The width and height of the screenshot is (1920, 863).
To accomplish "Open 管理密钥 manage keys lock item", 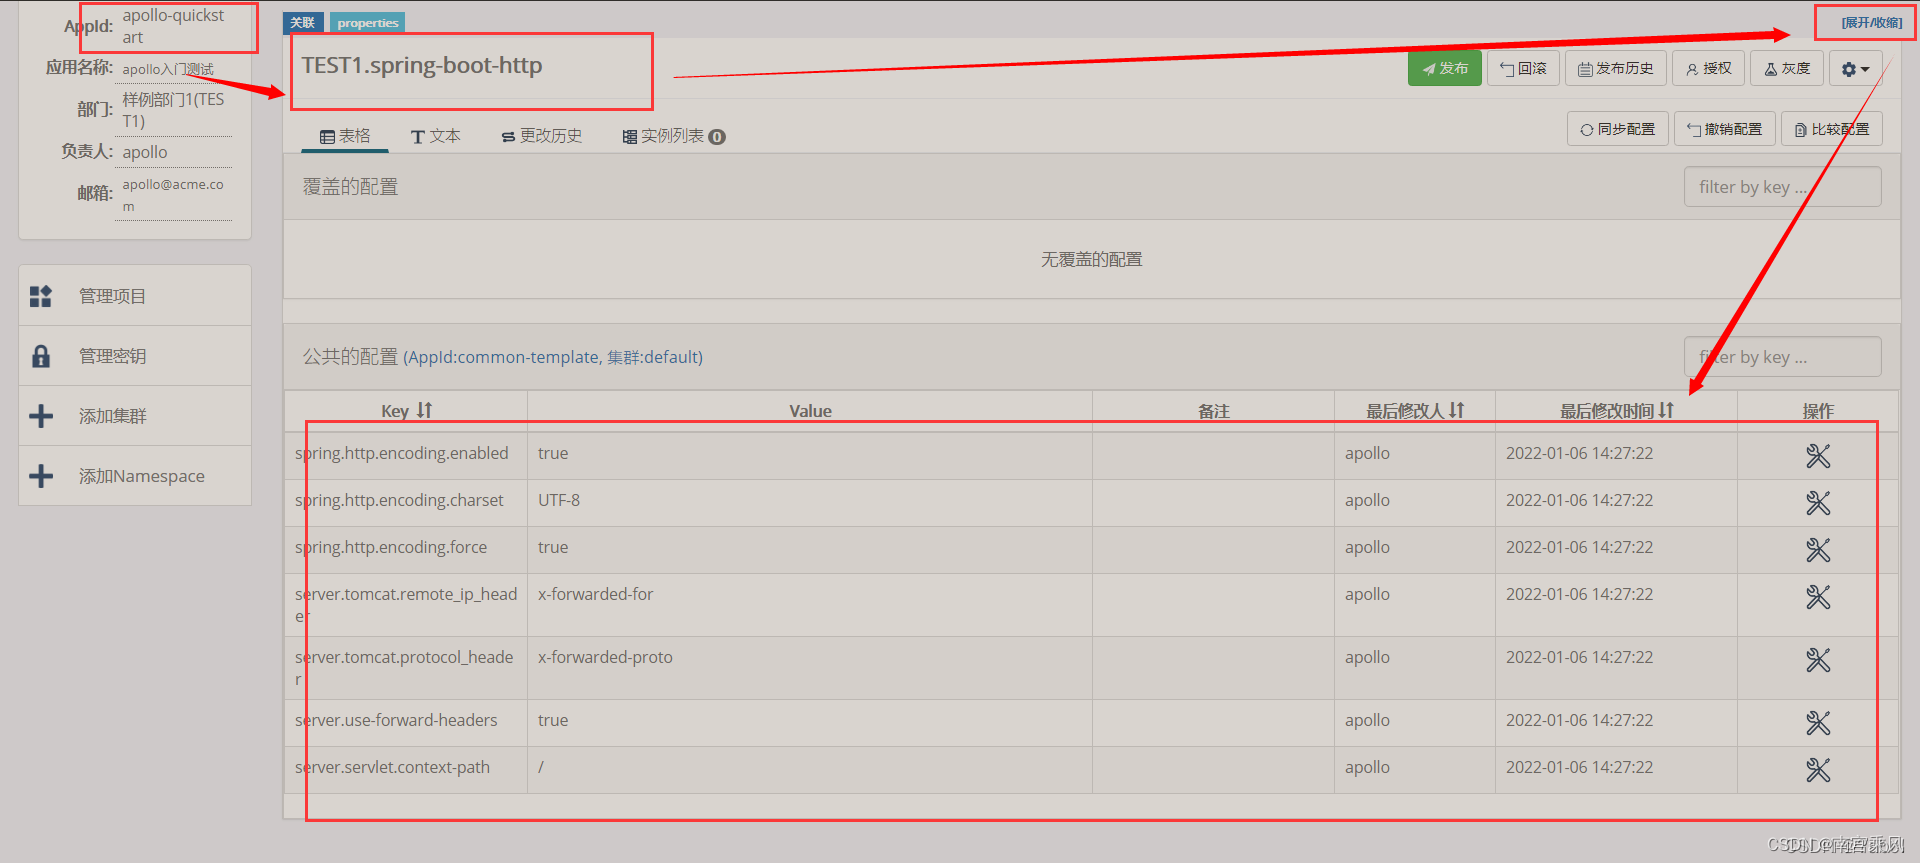I will point(112,356).
